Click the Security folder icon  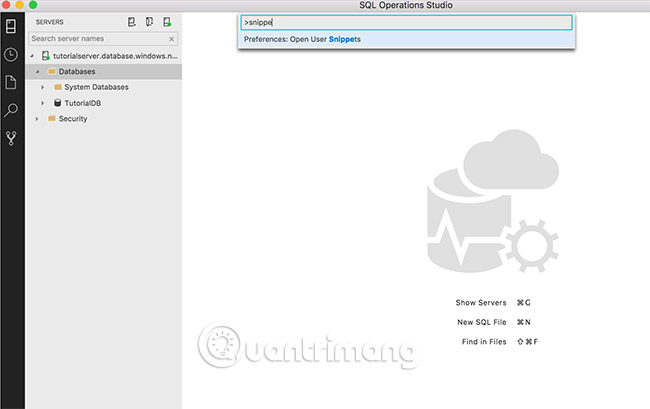(x=52, y=118)
